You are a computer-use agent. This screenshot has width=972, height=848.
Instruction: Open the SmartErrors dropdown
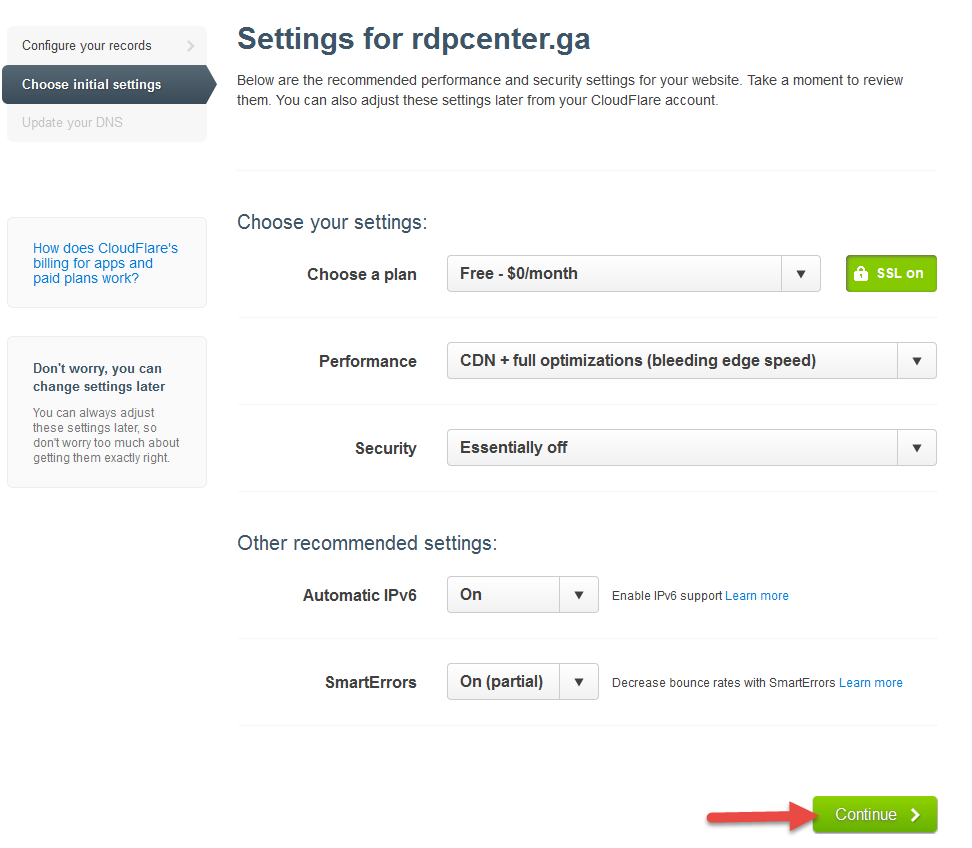pyautogui.click(x=503, y=682)
